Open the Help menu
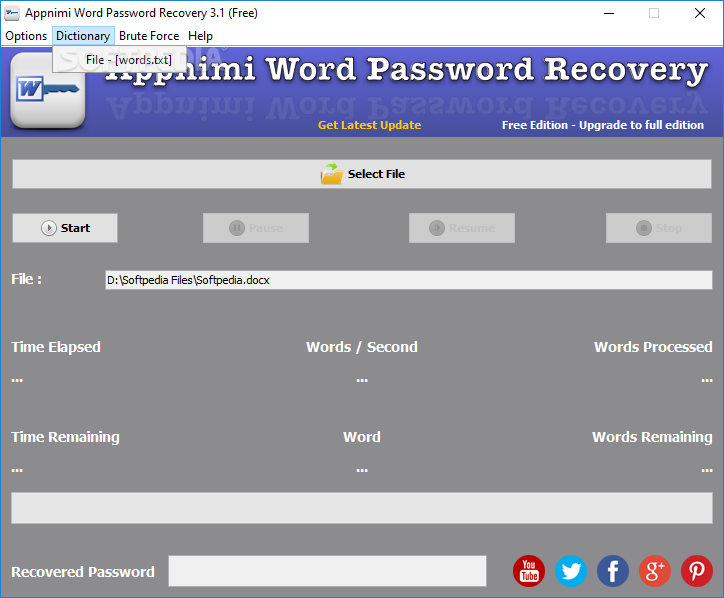724x598 pixels. pyautogui.click(x=200, y=36)
